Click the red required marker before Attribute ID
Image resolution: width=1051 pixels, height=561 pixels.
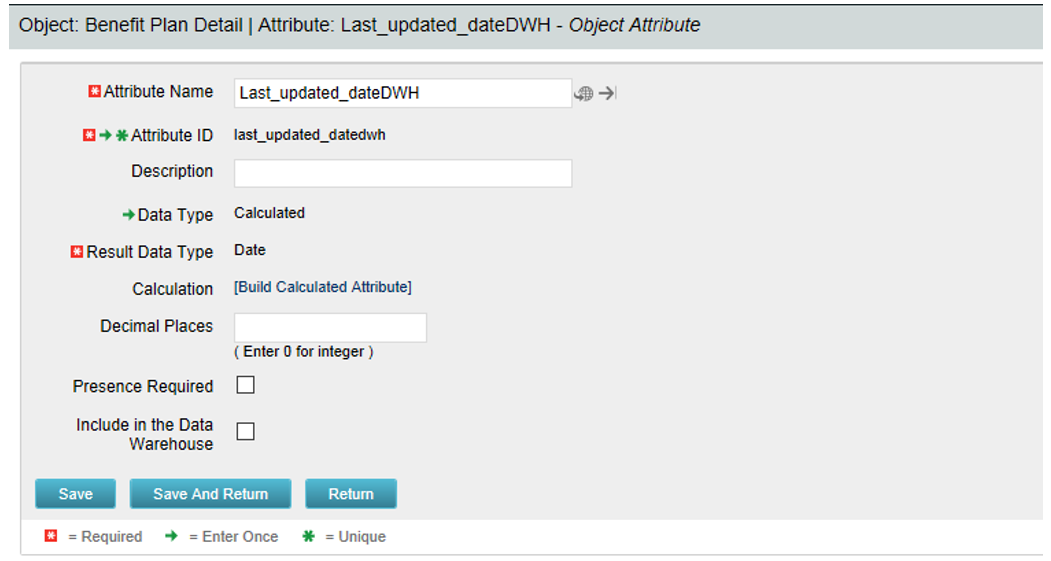click(89, 135)
